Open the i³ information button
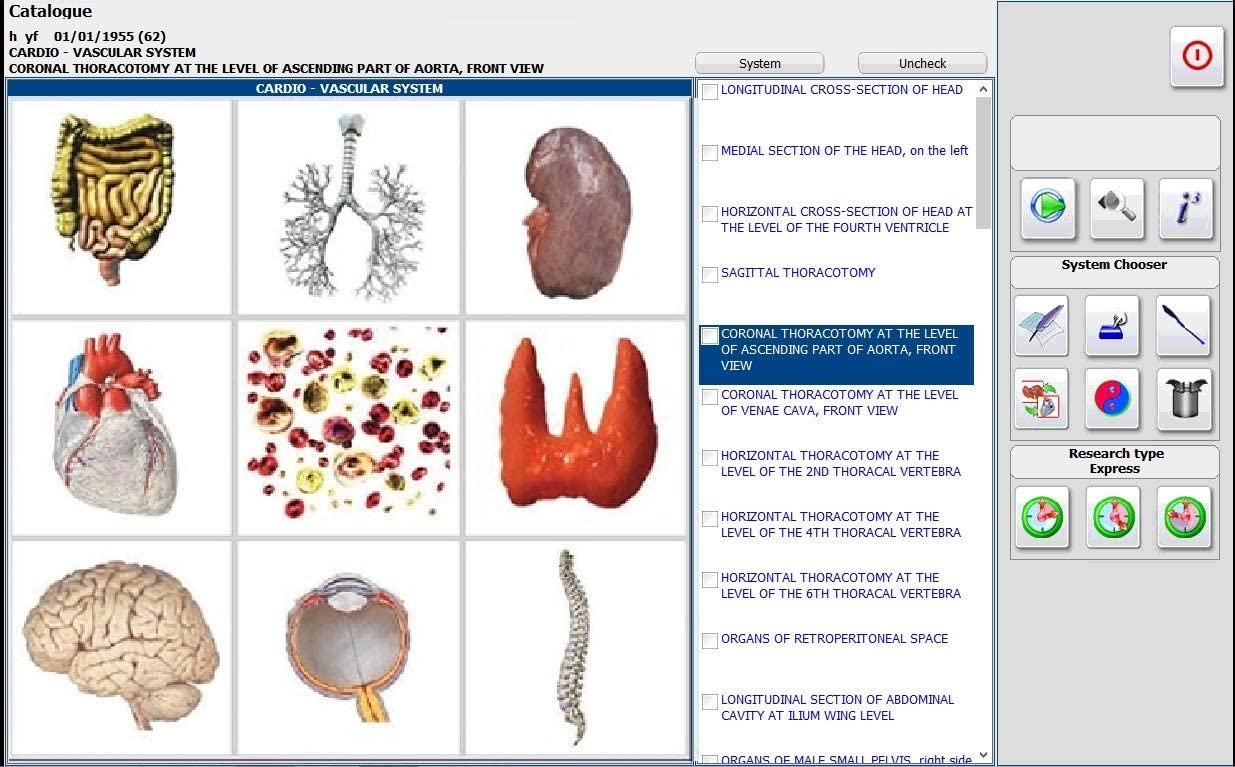This screenshot has width=1235, height=767. 1186,208
